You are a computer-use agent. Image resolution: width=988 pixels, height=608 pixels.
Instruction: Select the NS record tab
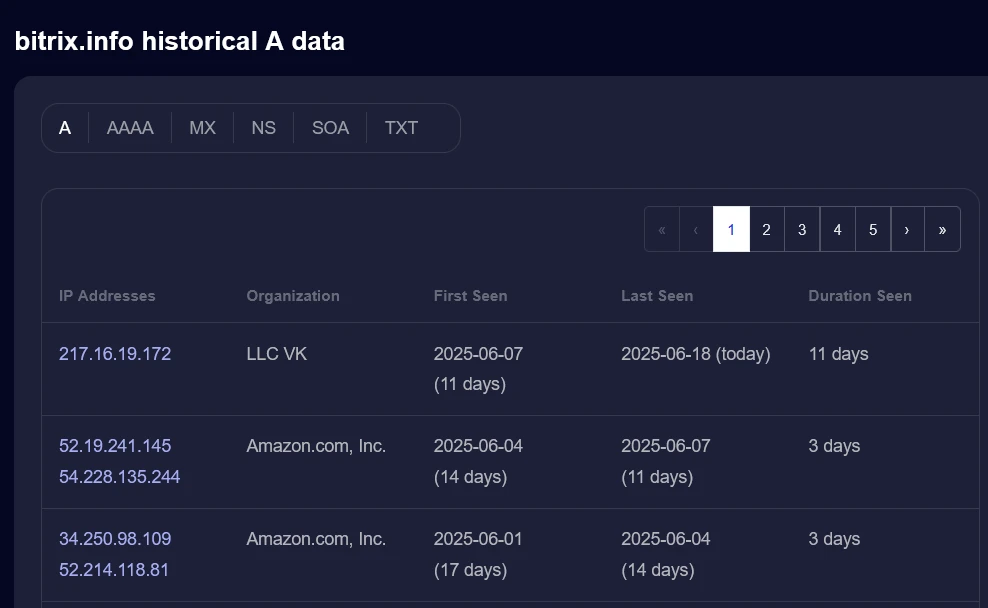(263, 128)
